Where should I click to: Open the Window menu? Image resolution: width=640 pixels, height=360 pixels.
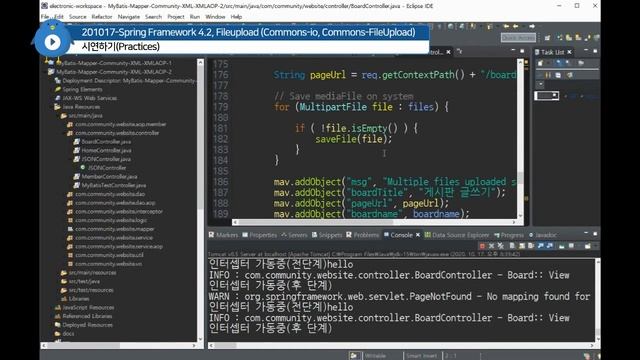[215, 17]
